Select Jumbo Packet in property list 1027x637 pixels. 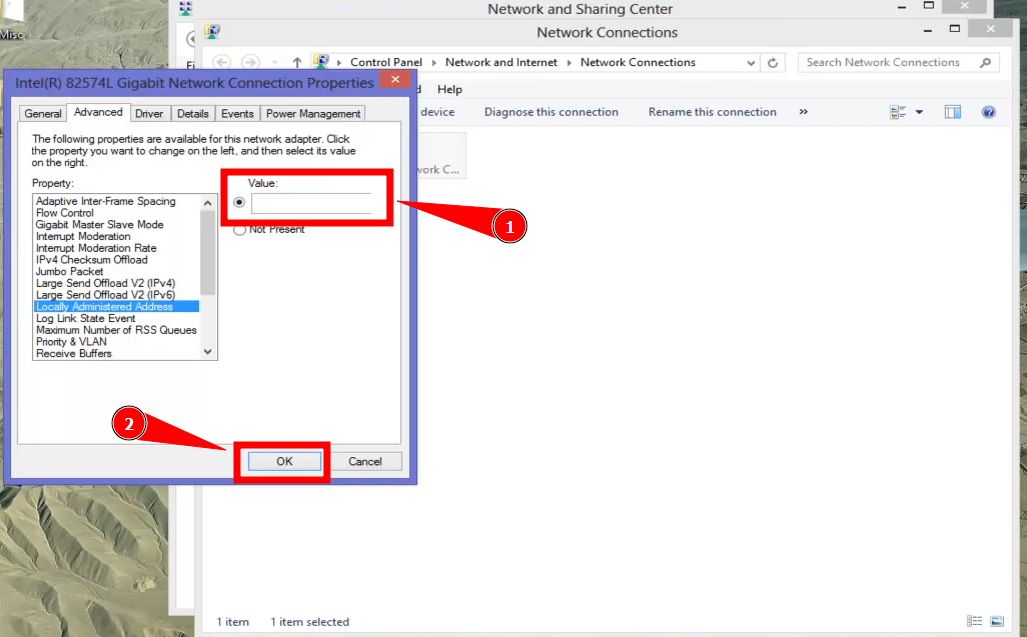click(x=69, y=271)
